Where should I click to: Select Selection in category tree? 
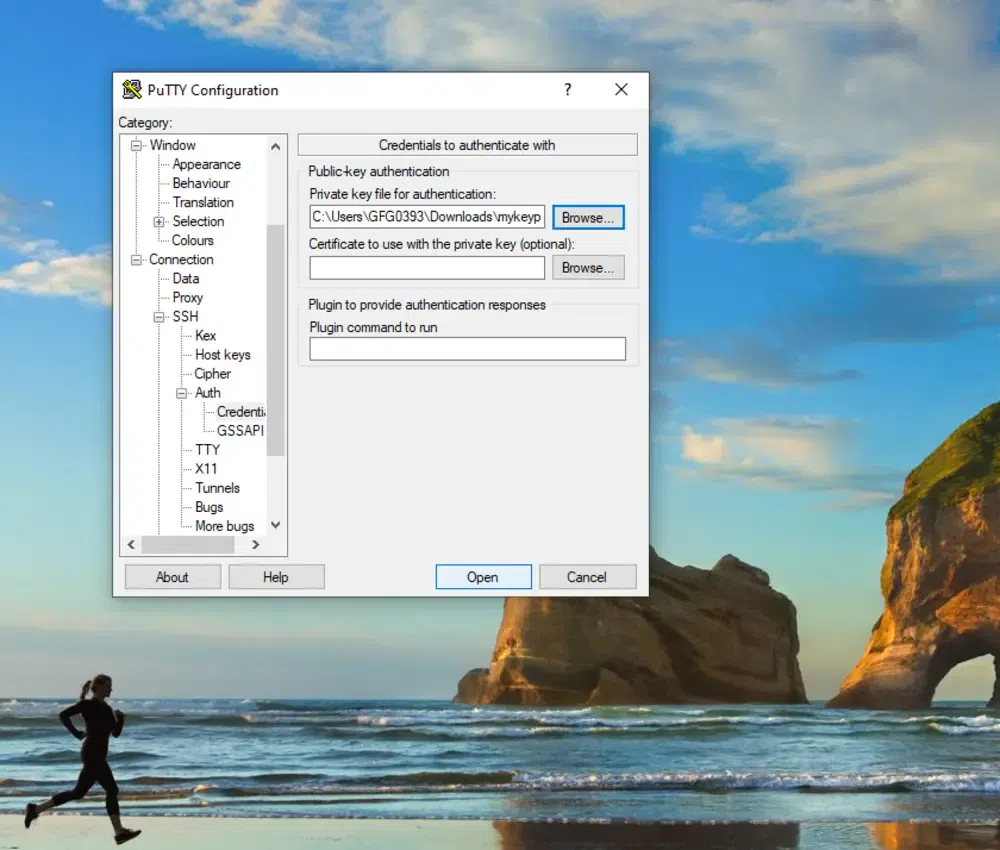(198, 222)
